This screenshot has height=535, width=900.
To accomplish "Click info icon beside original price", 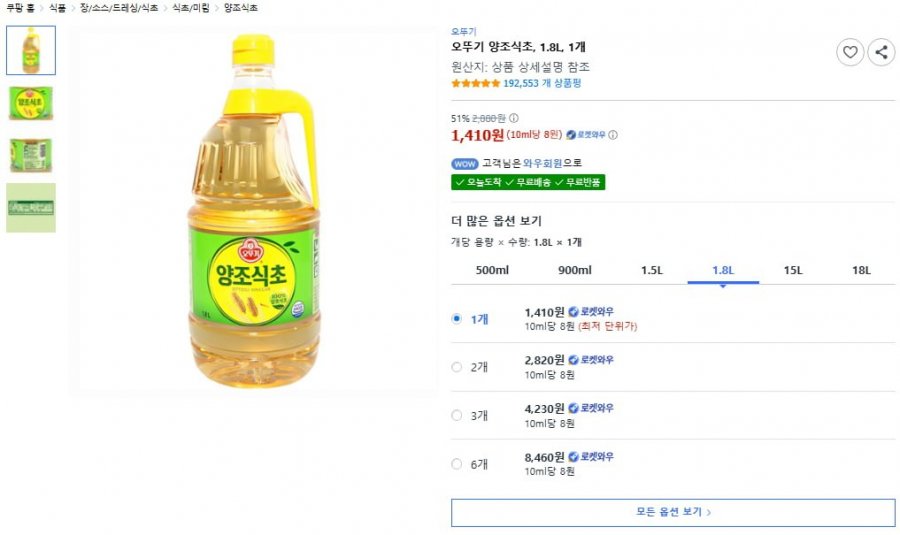I will tap(514, 118).
